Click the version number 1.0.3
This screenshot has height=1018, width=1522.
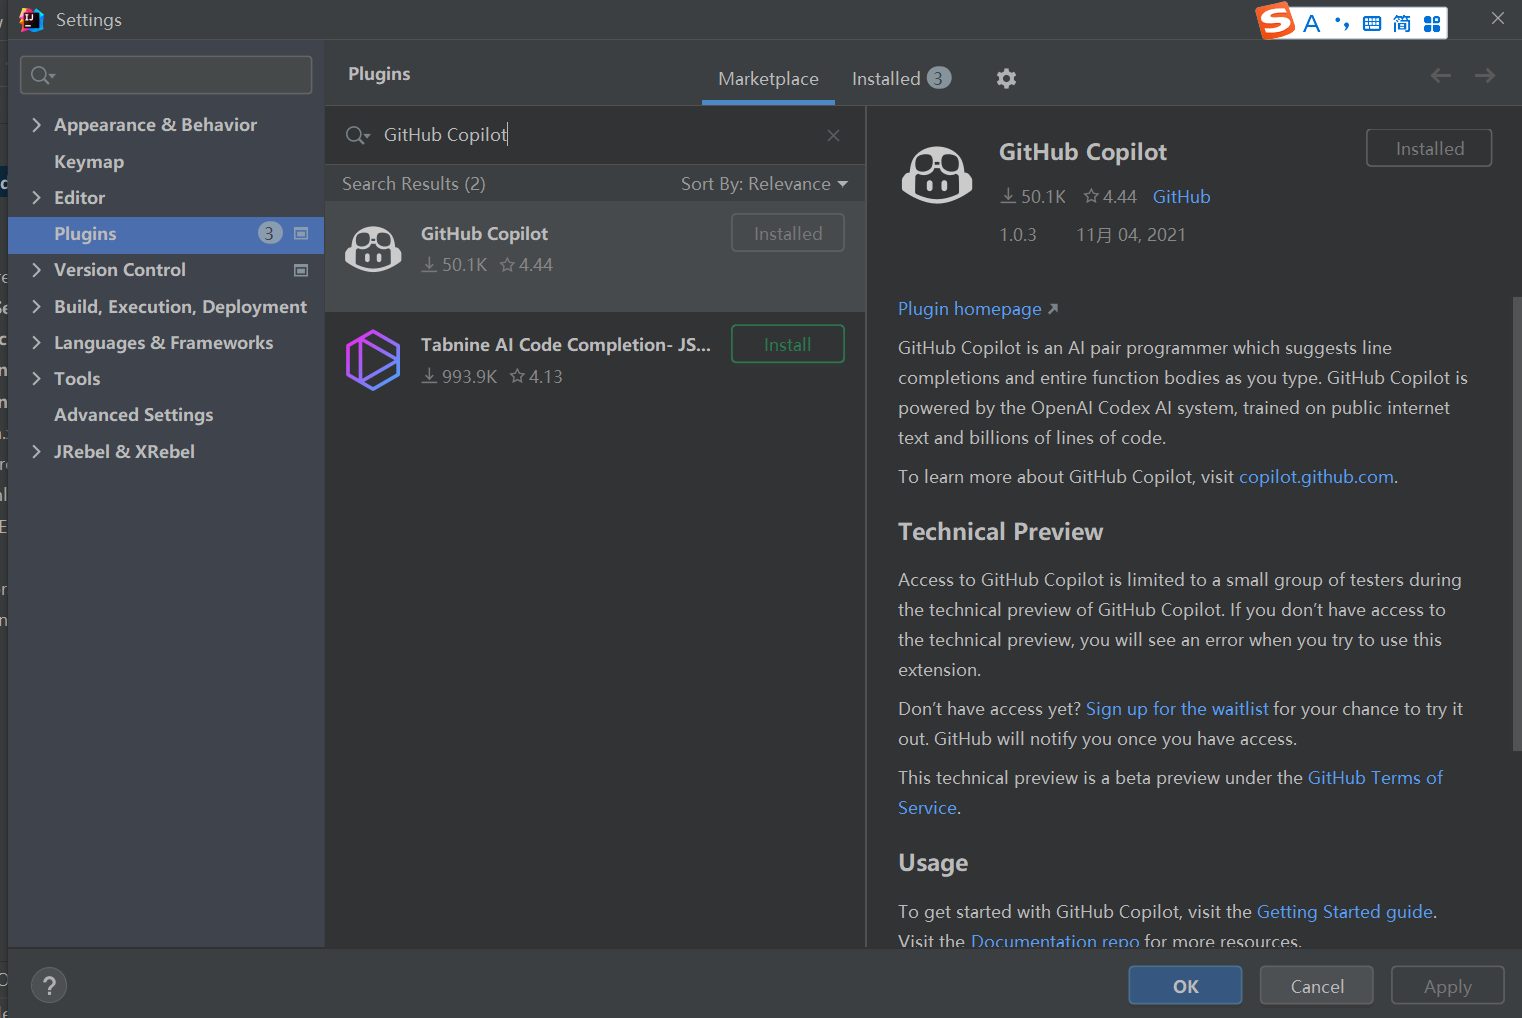coord(1018,235)
